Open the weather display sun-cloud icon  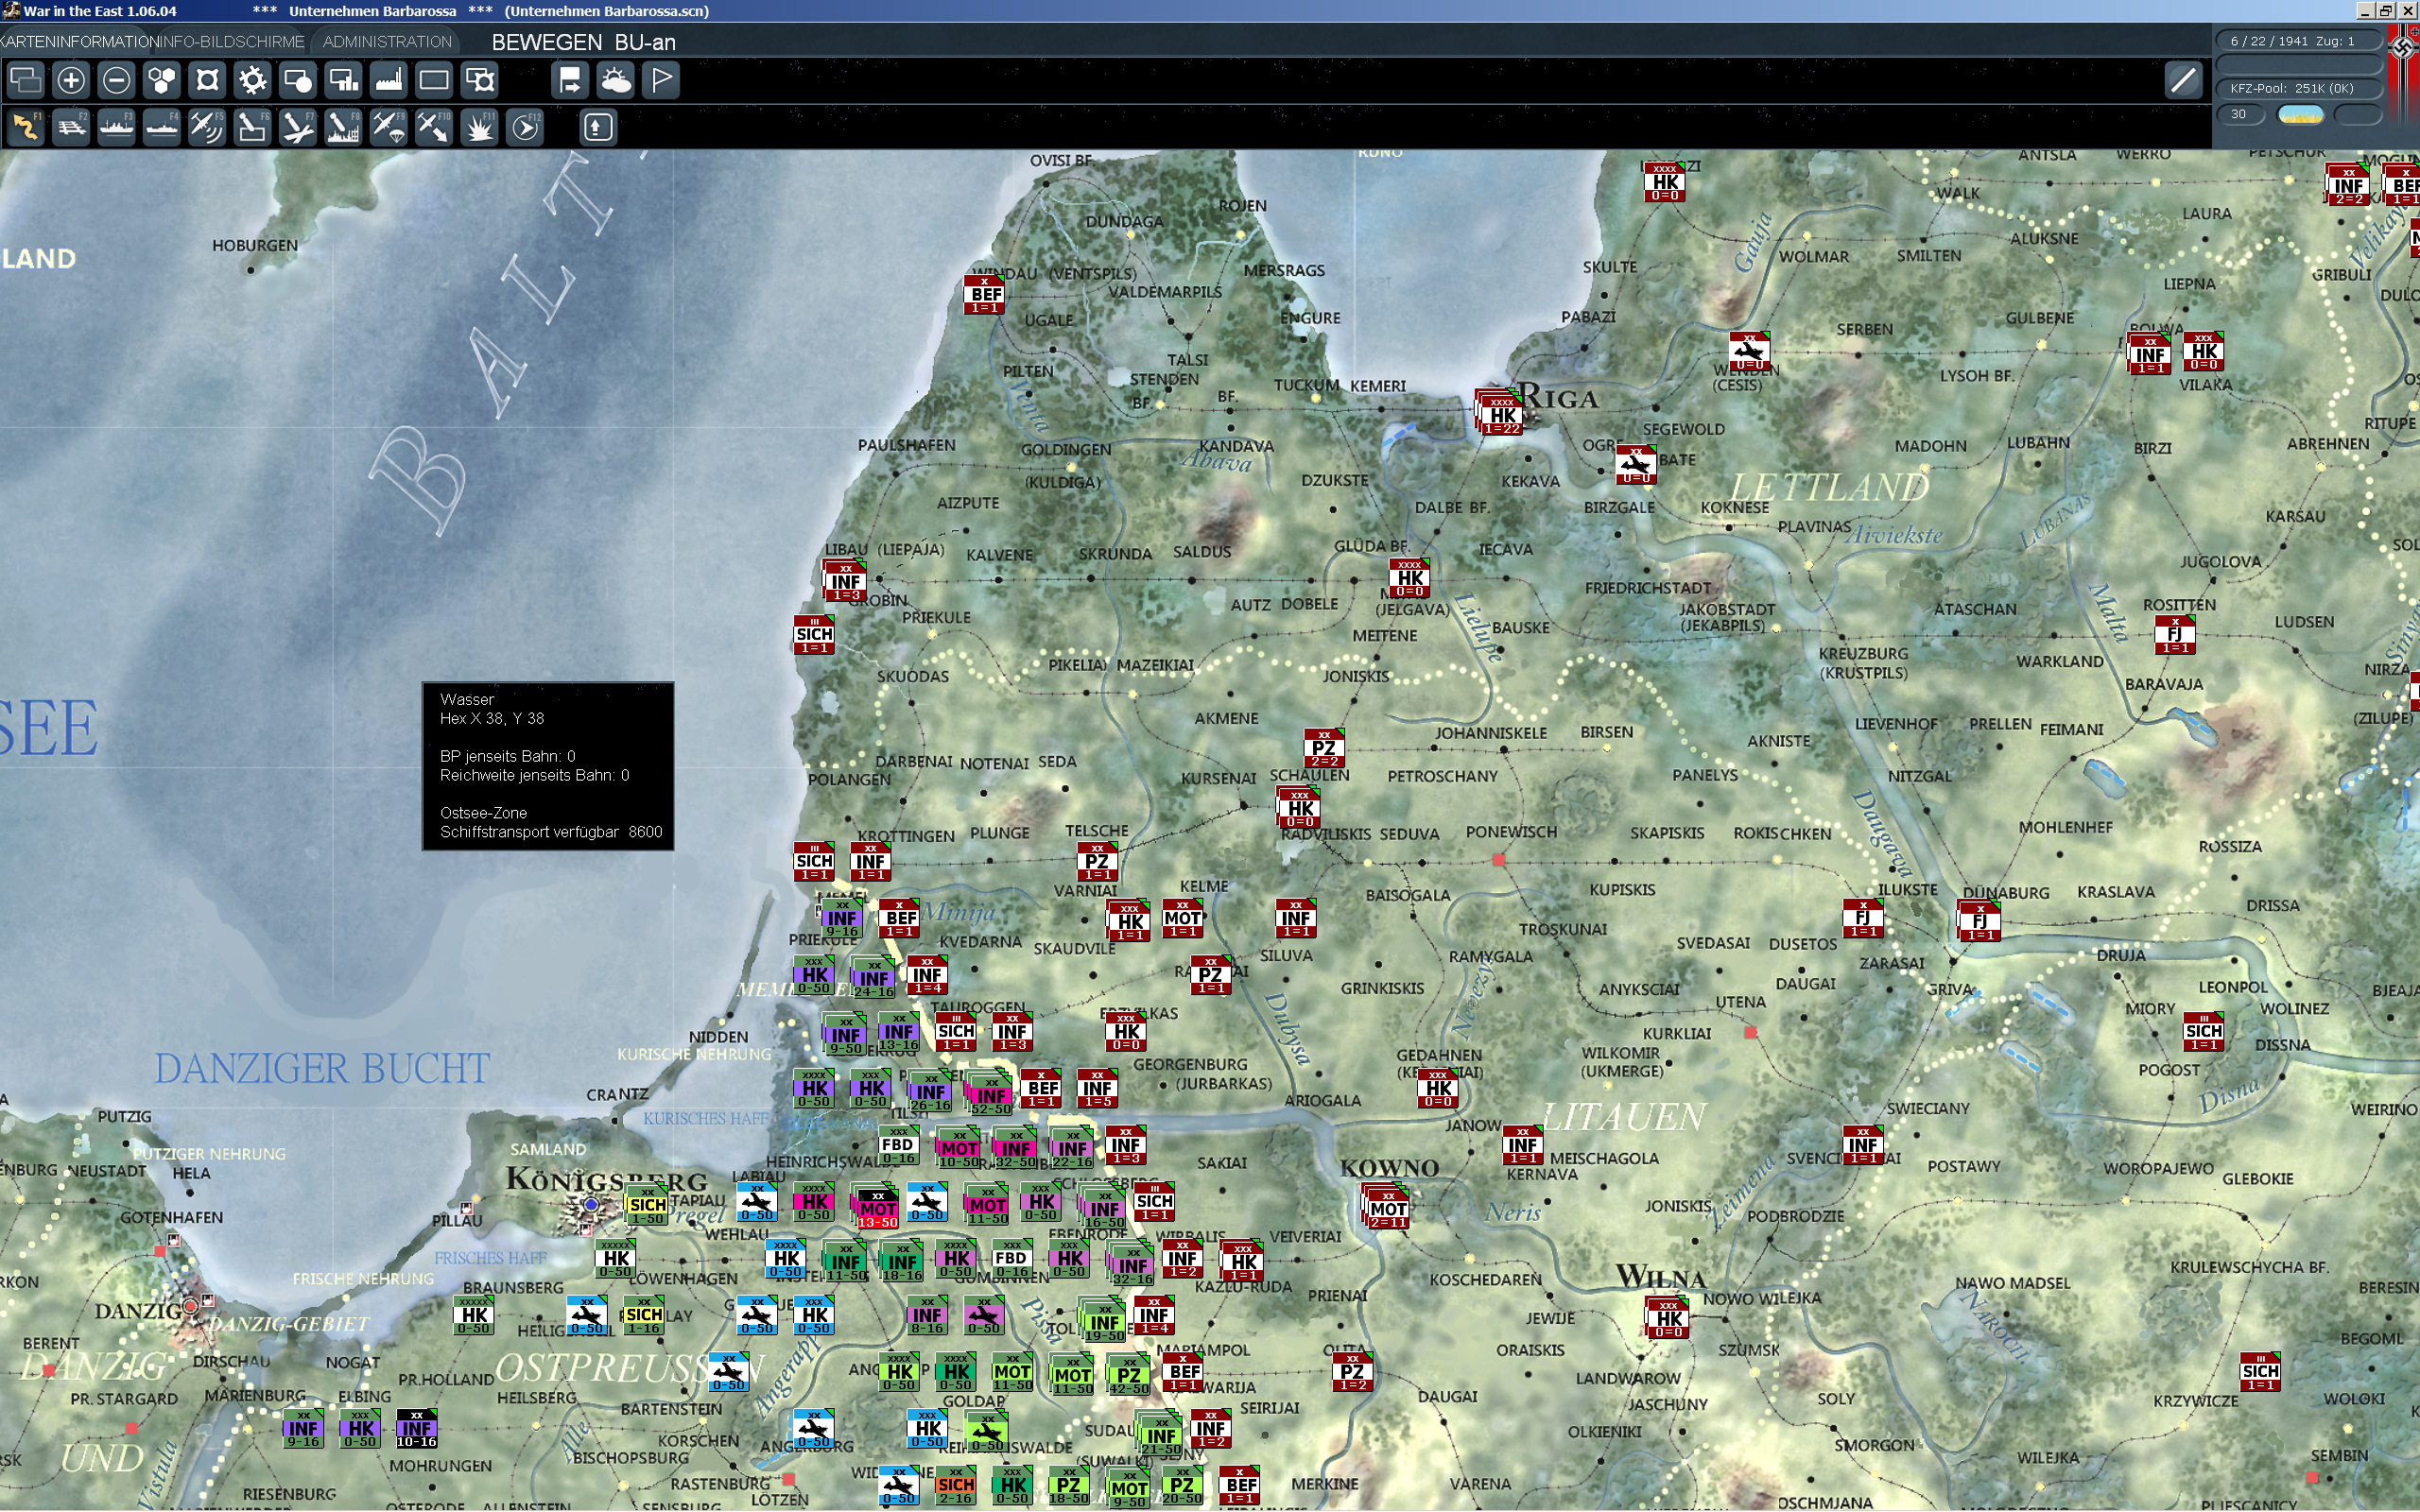tap(617, 80)
